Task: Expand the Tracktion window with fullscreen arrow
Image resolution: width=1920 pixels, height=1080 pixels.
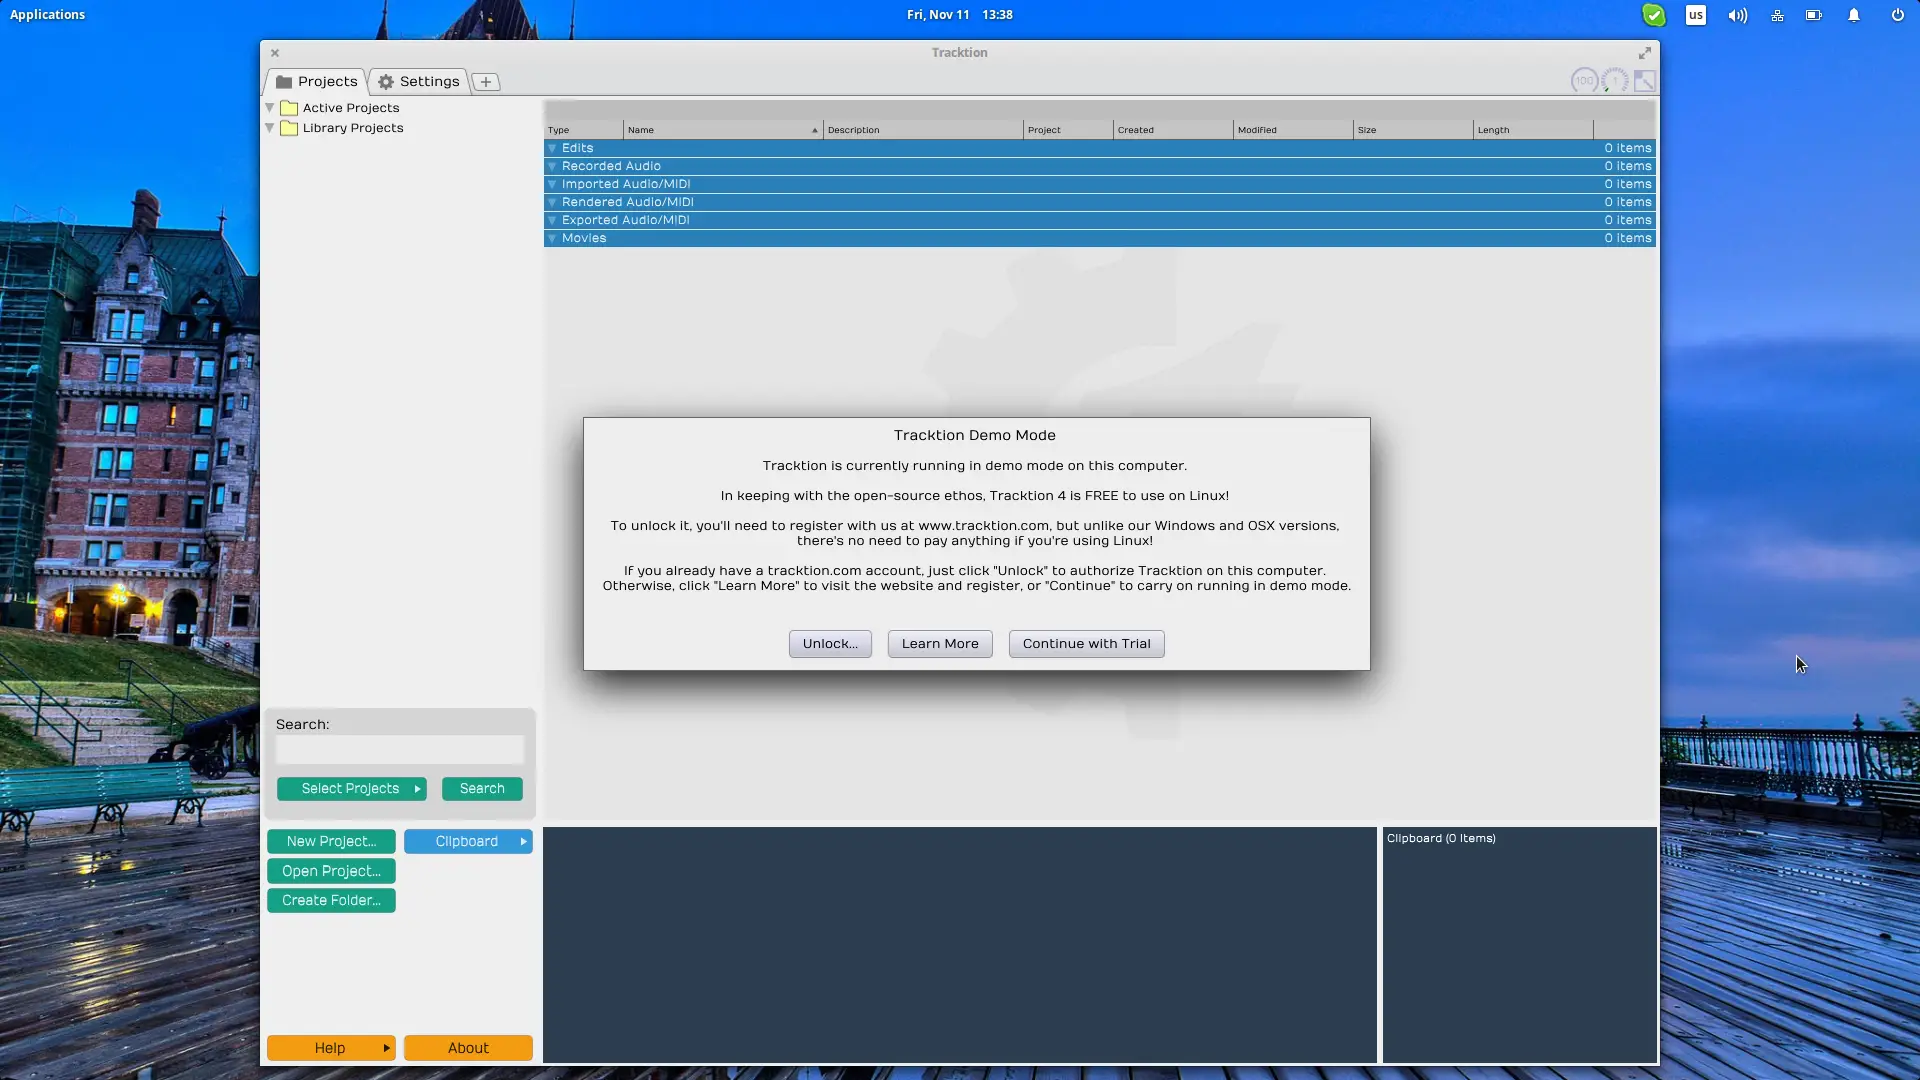Action: [1644, 53]
